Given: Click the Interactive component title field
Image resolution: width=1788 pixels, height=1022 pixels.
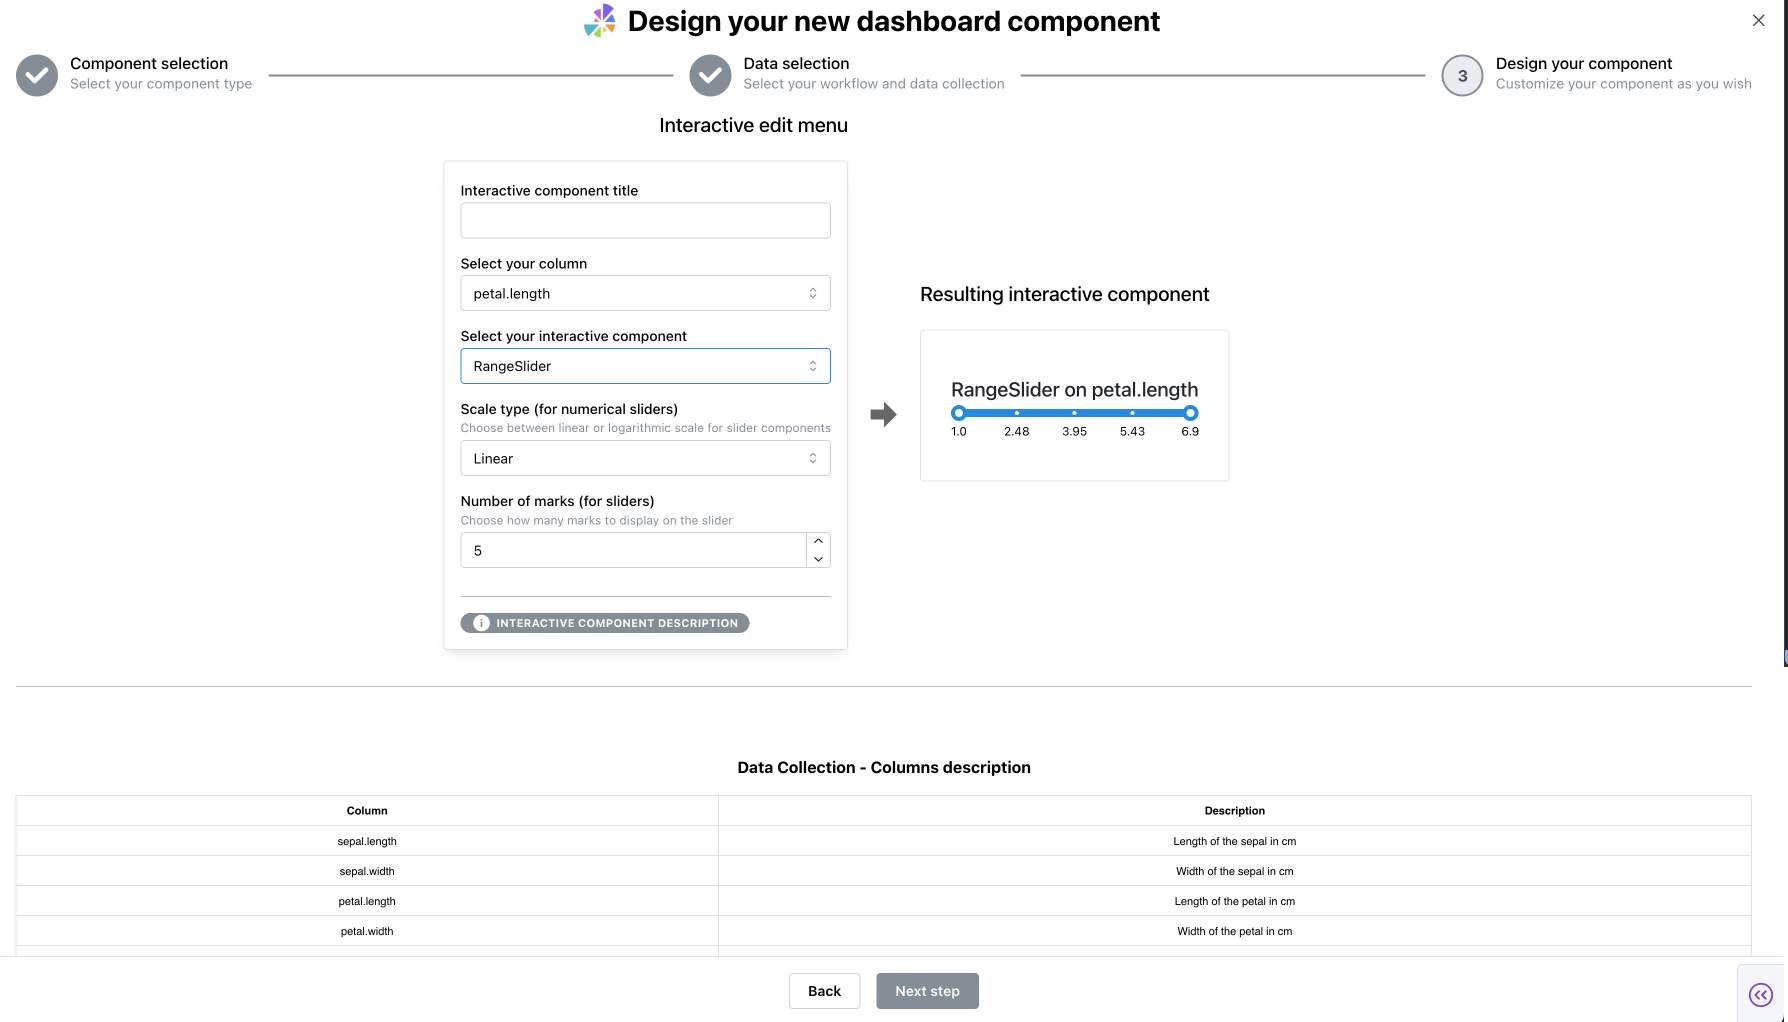Looking at the screenshot, I should pyautogui.click(x=645, y=220).
